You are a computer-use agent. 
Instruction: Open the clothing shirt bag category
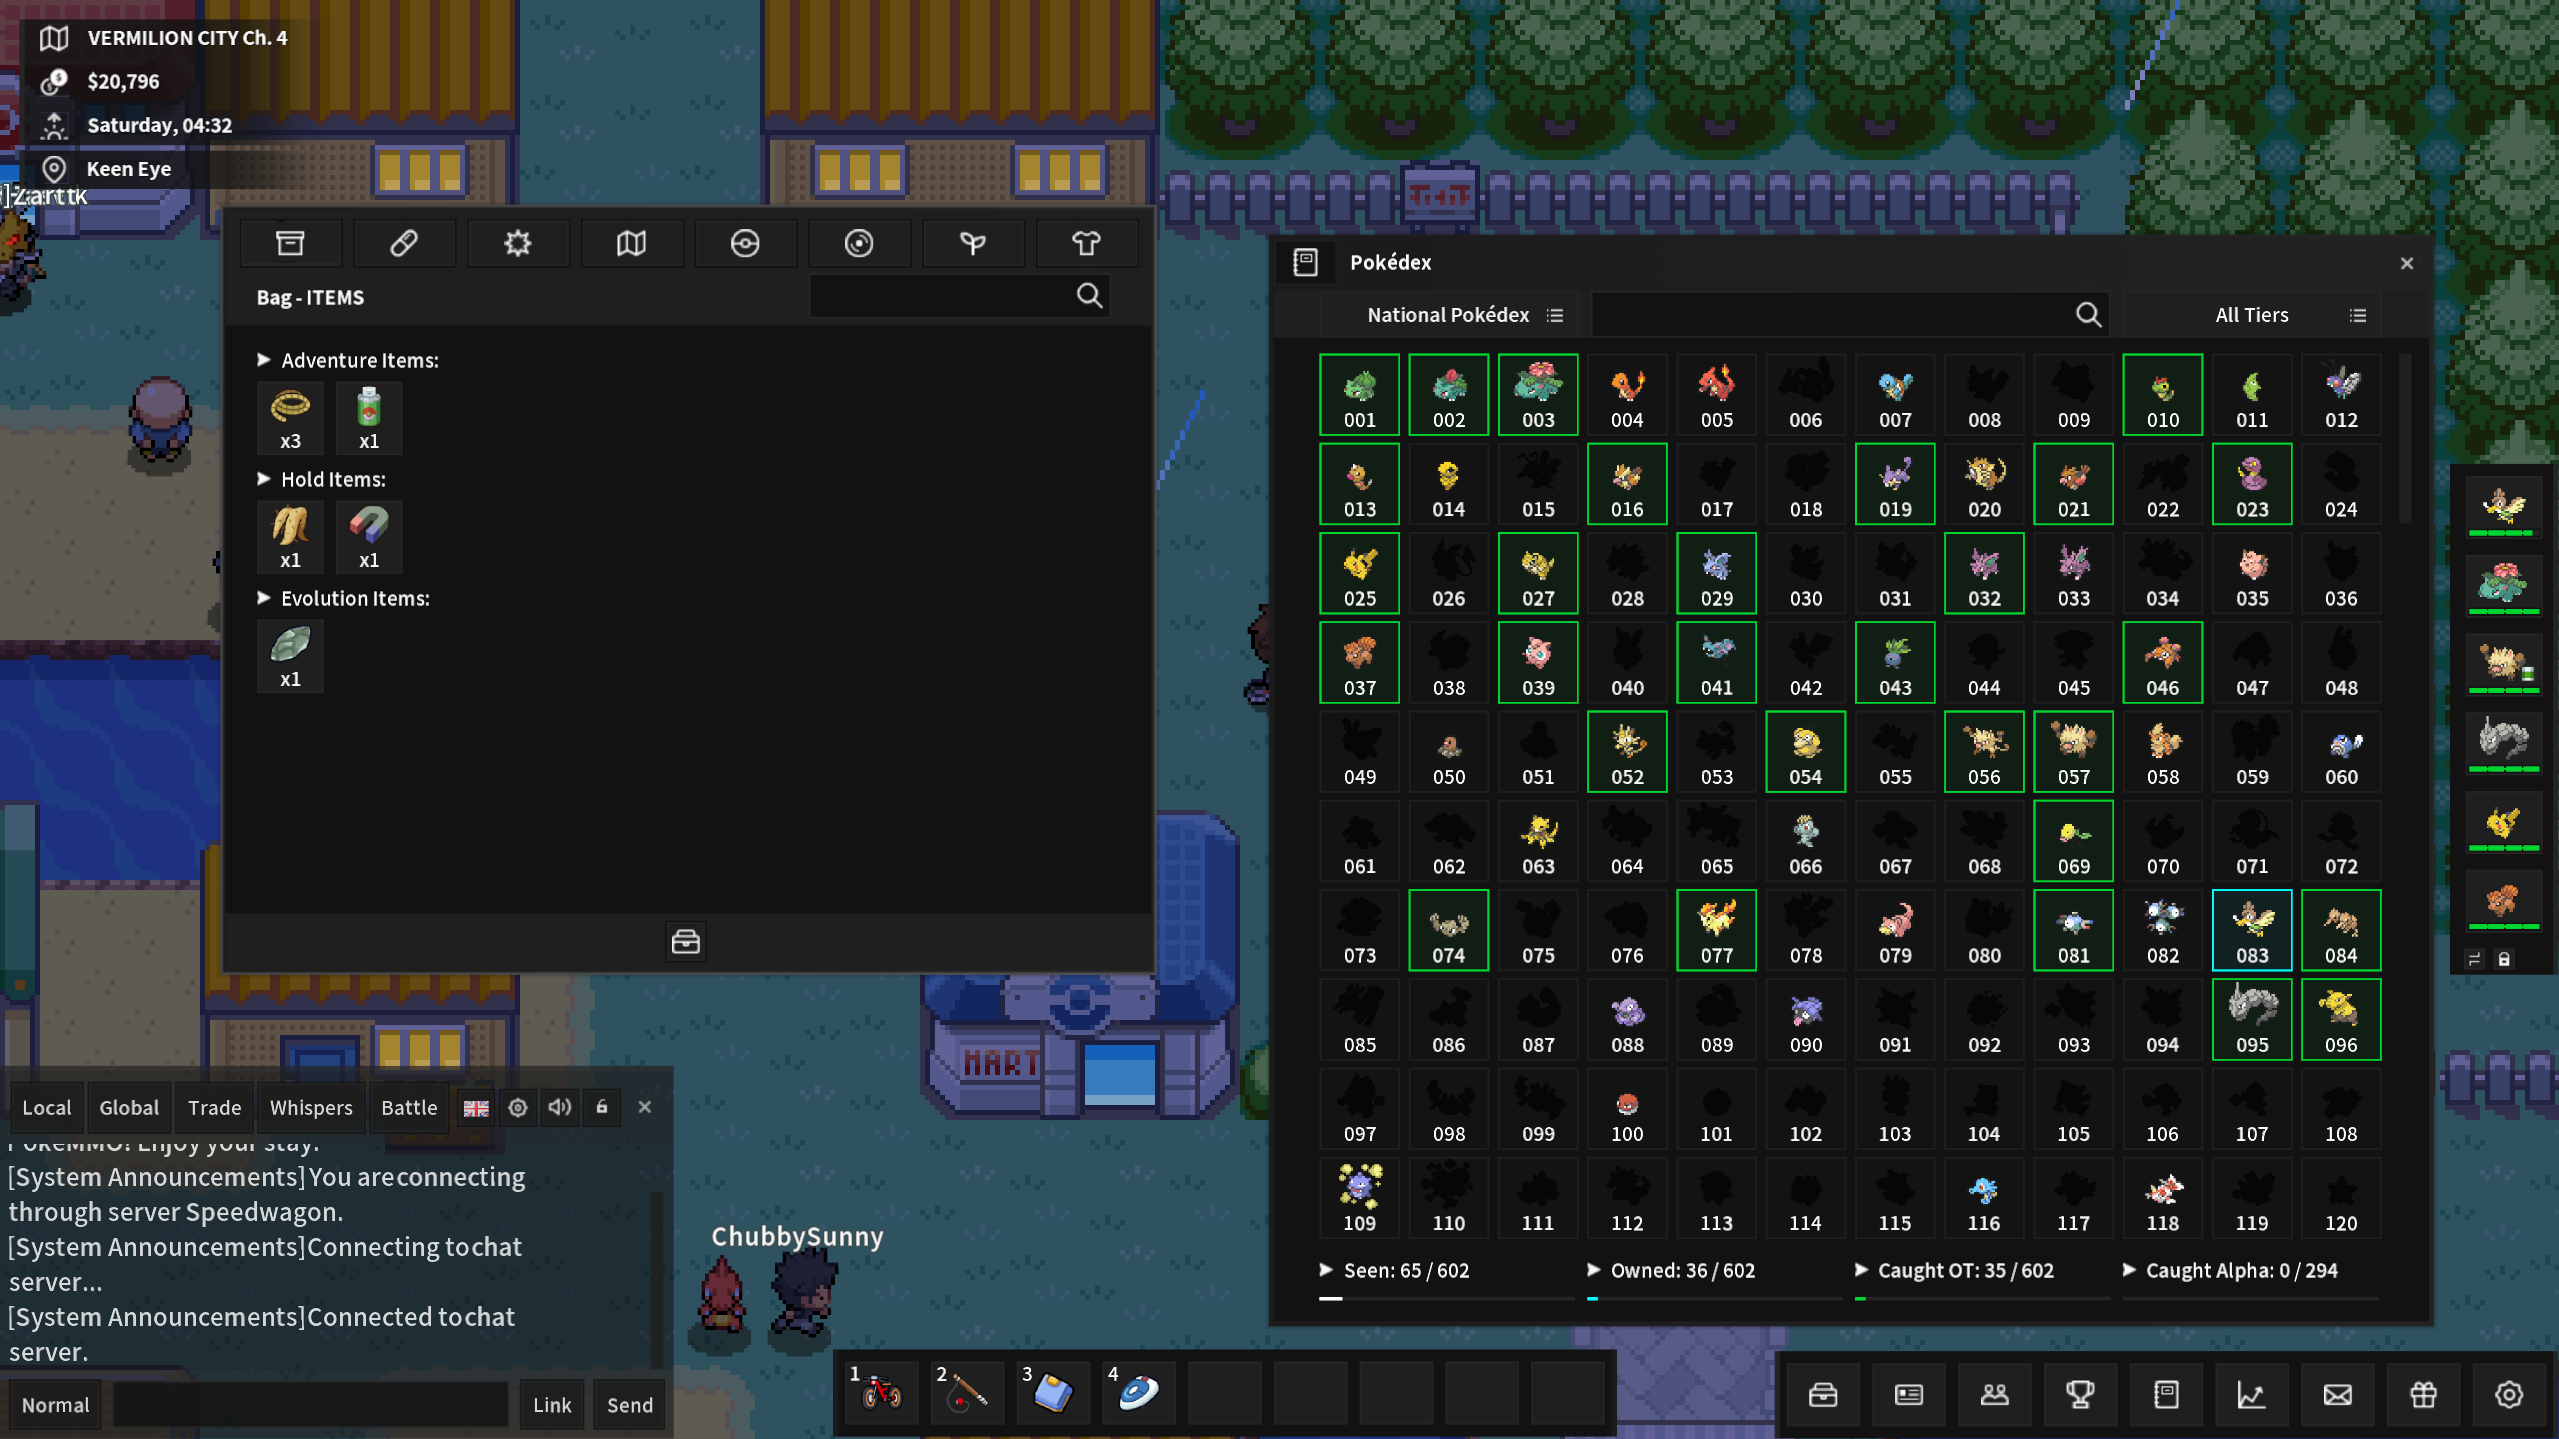pos(1086,243)
